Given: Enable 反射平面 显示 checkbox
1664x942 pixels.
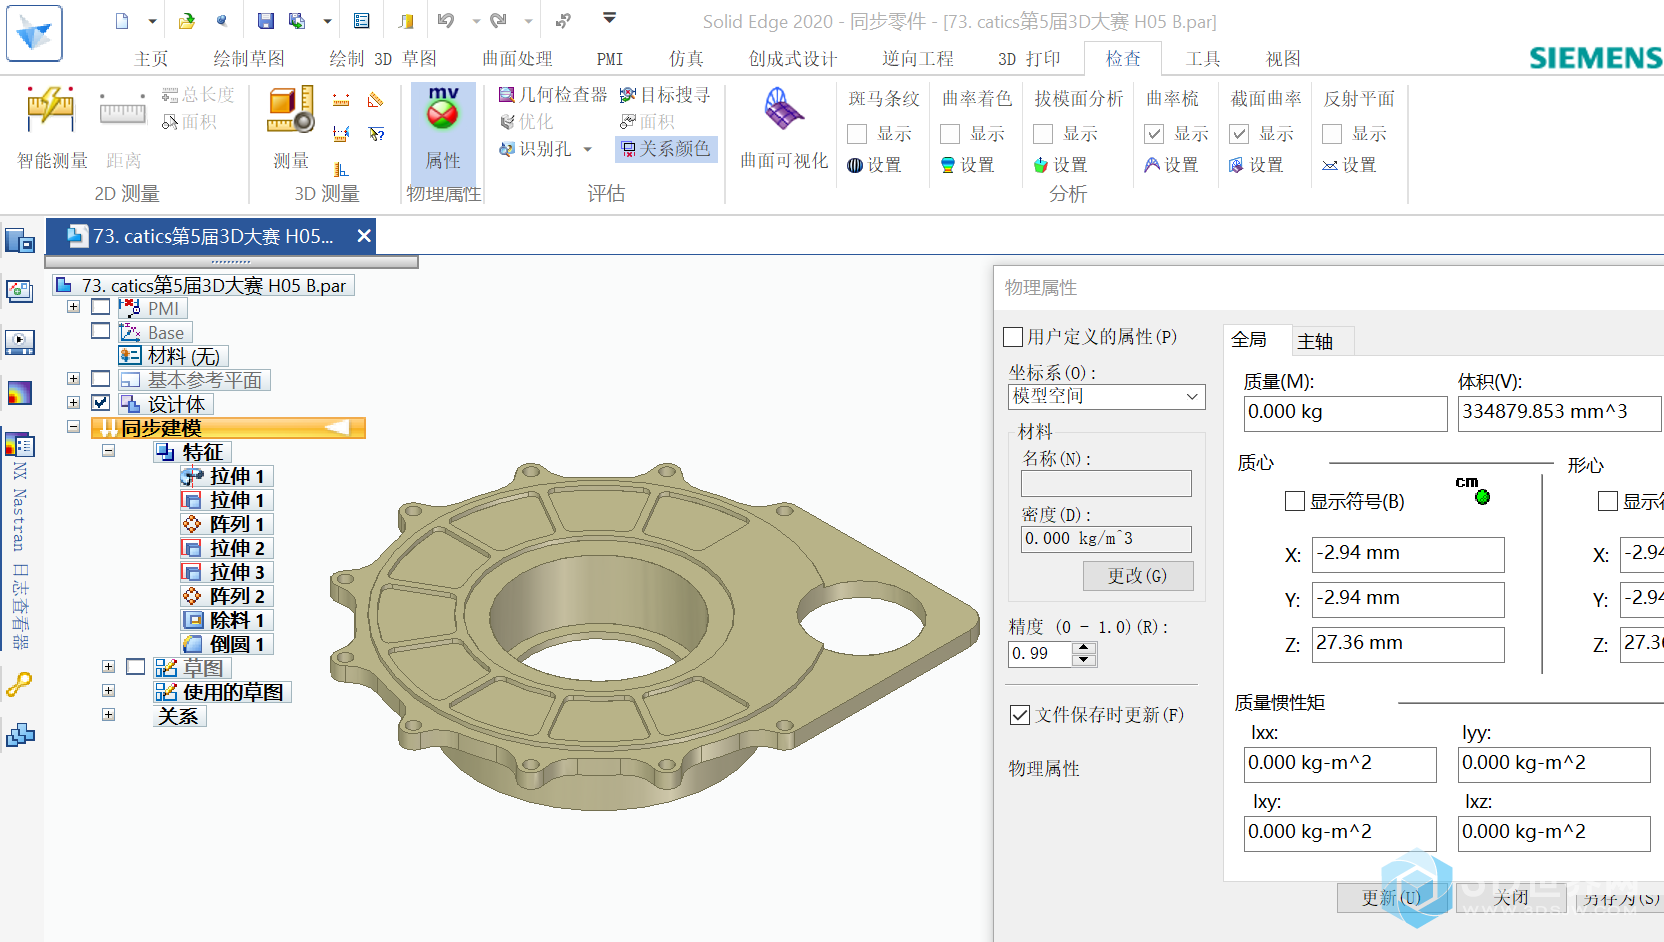Looking at the screenshot, I should coord(1332,134).
